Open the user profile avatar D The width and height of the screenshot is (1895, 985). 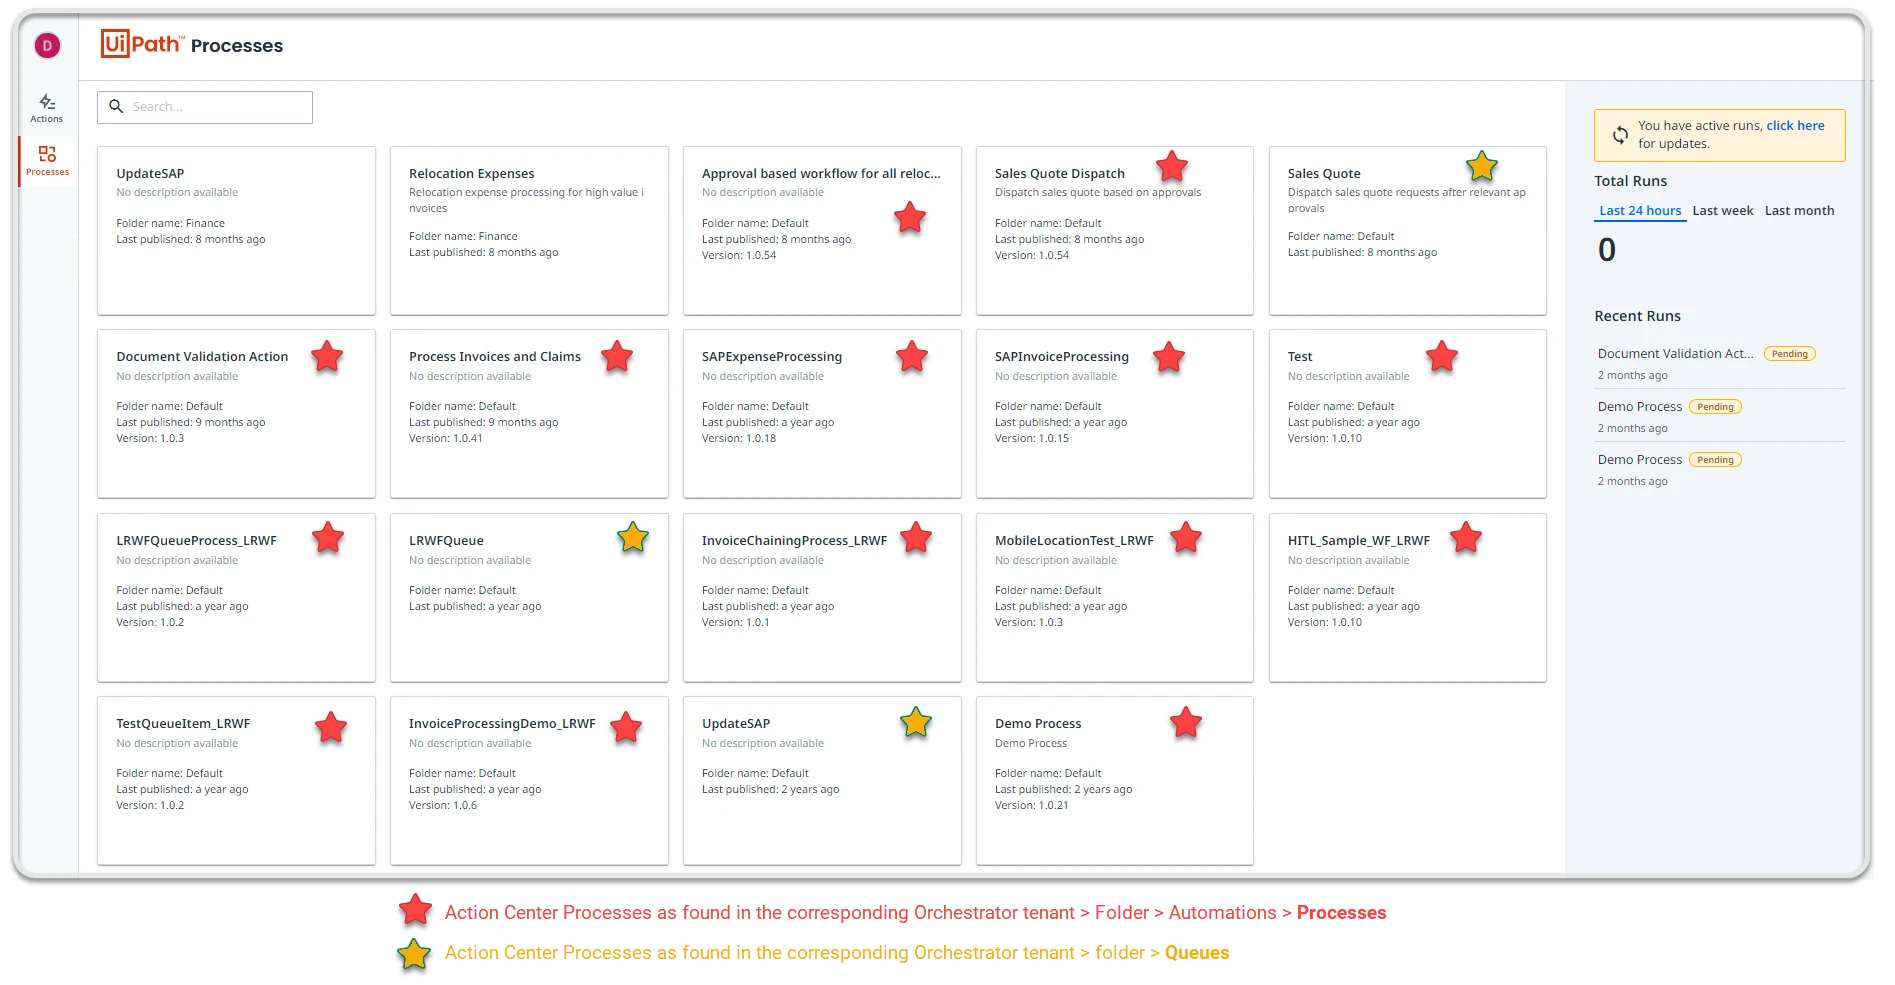click(47, 46)
